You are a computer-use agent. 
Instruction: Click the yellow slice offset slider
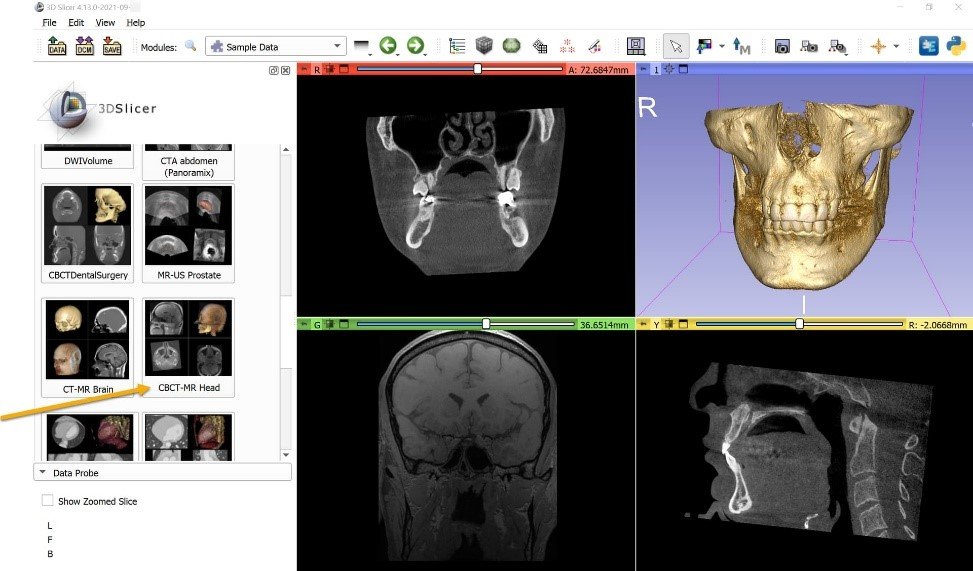click(799, 324)
